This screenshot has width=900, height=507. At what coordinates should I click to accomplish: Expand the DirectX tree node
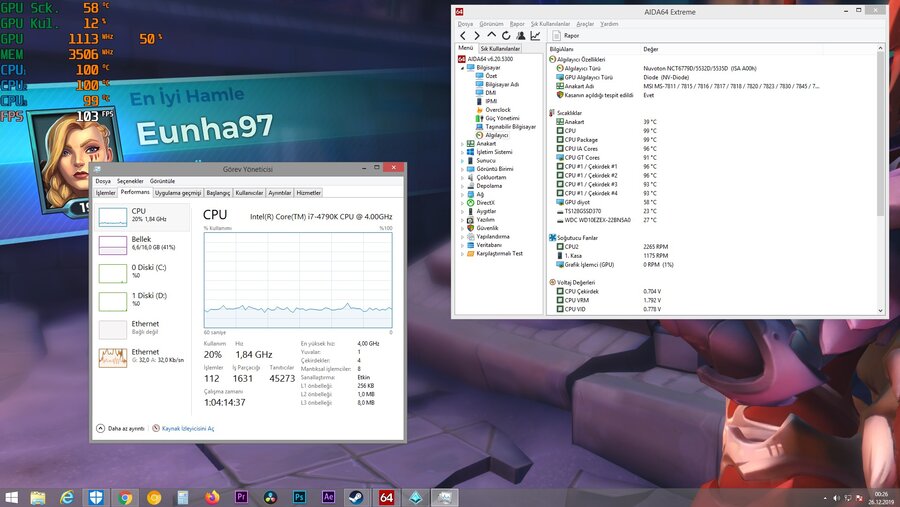pyautogui.click(x=463, y=203)
